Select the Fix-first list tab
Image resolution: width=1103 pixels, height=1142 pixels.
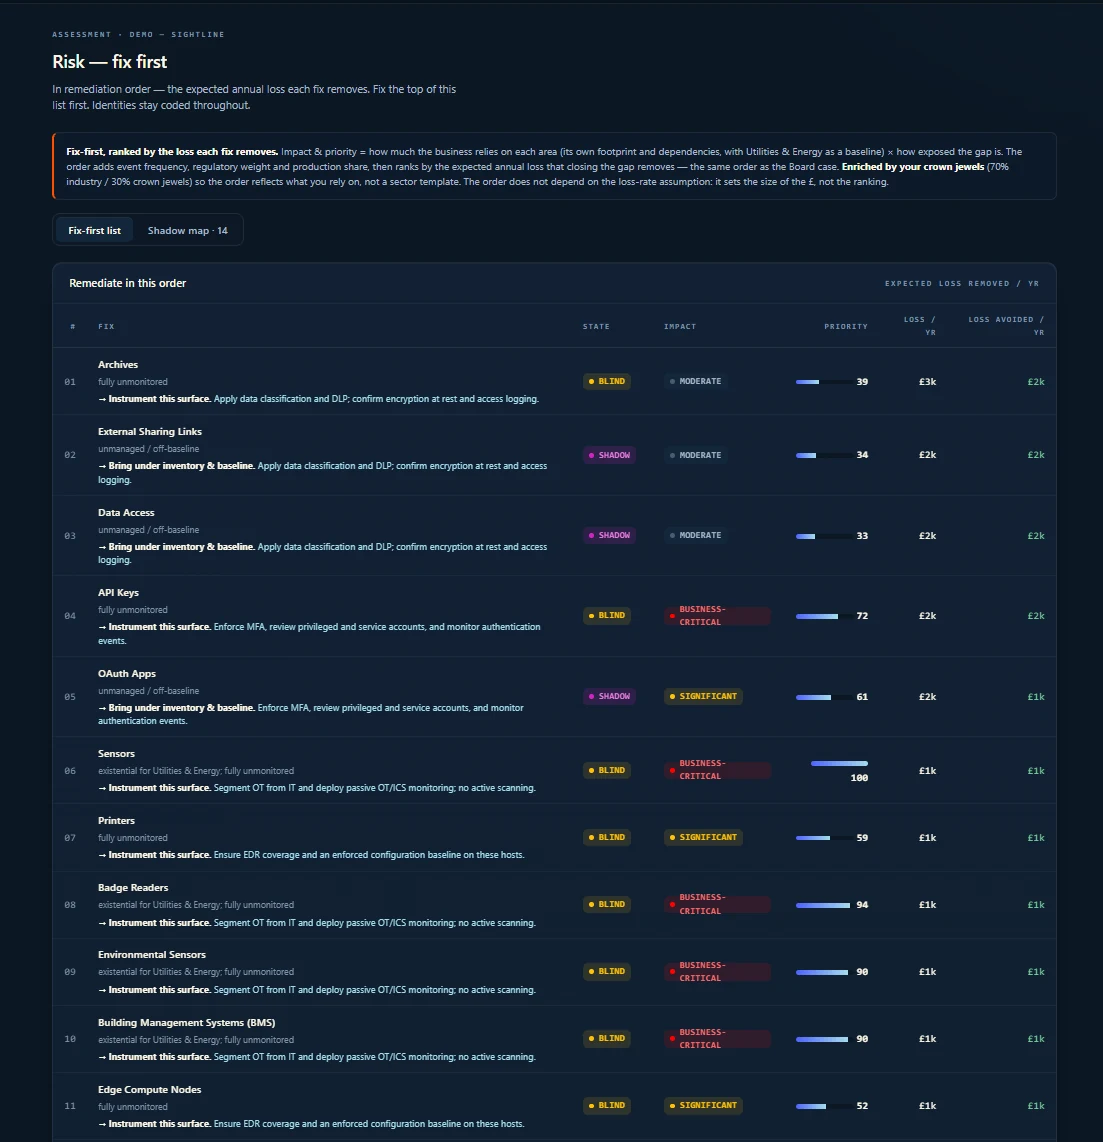pyautogui.click(x=94, y=230)
